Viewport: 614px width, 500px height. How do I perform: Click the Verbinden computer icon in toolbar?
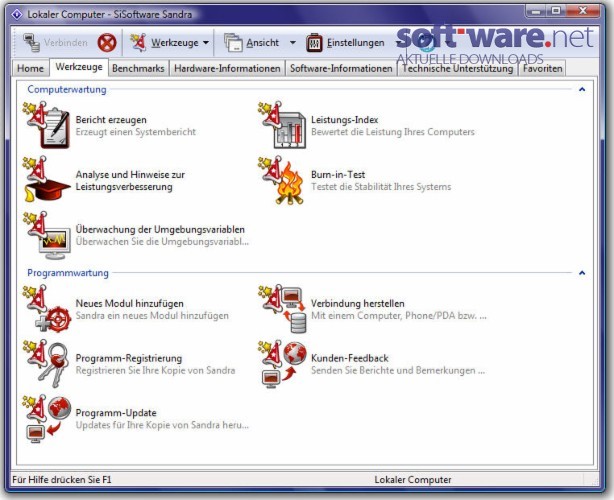tap(31, 43)
